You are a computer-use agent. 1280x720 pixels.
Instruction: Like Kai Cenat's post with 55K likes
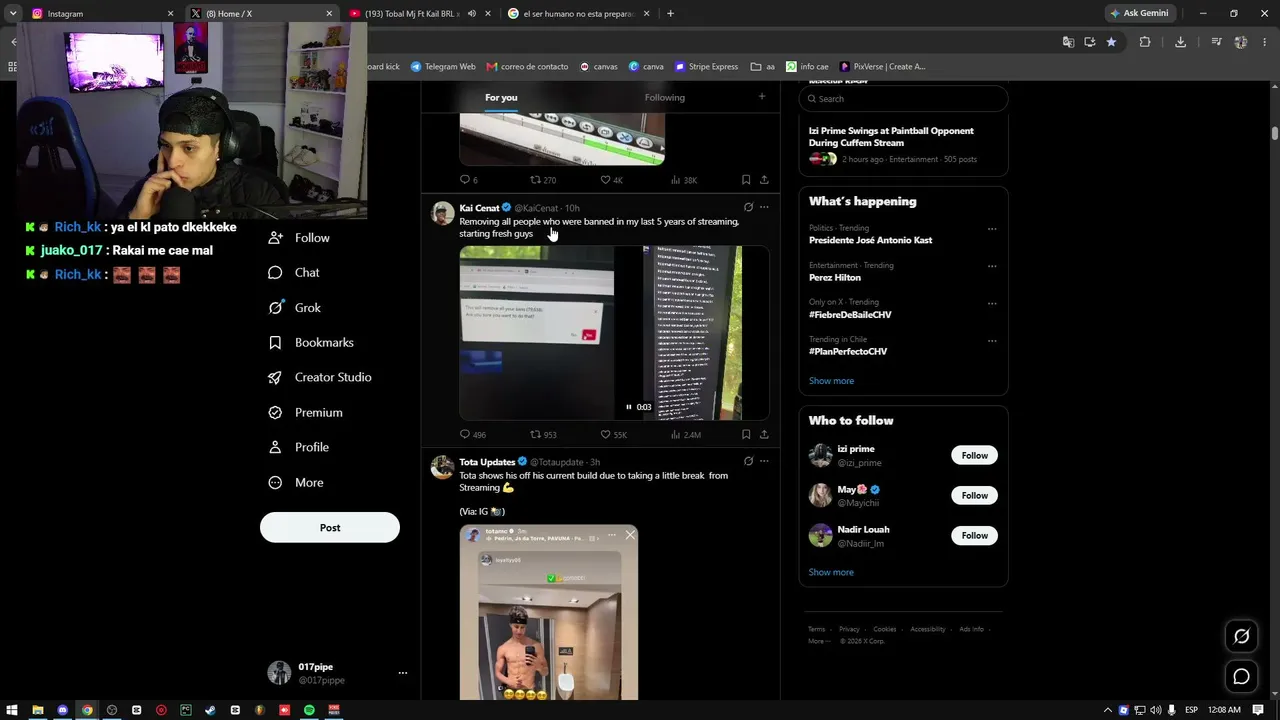tap(613, 435)
